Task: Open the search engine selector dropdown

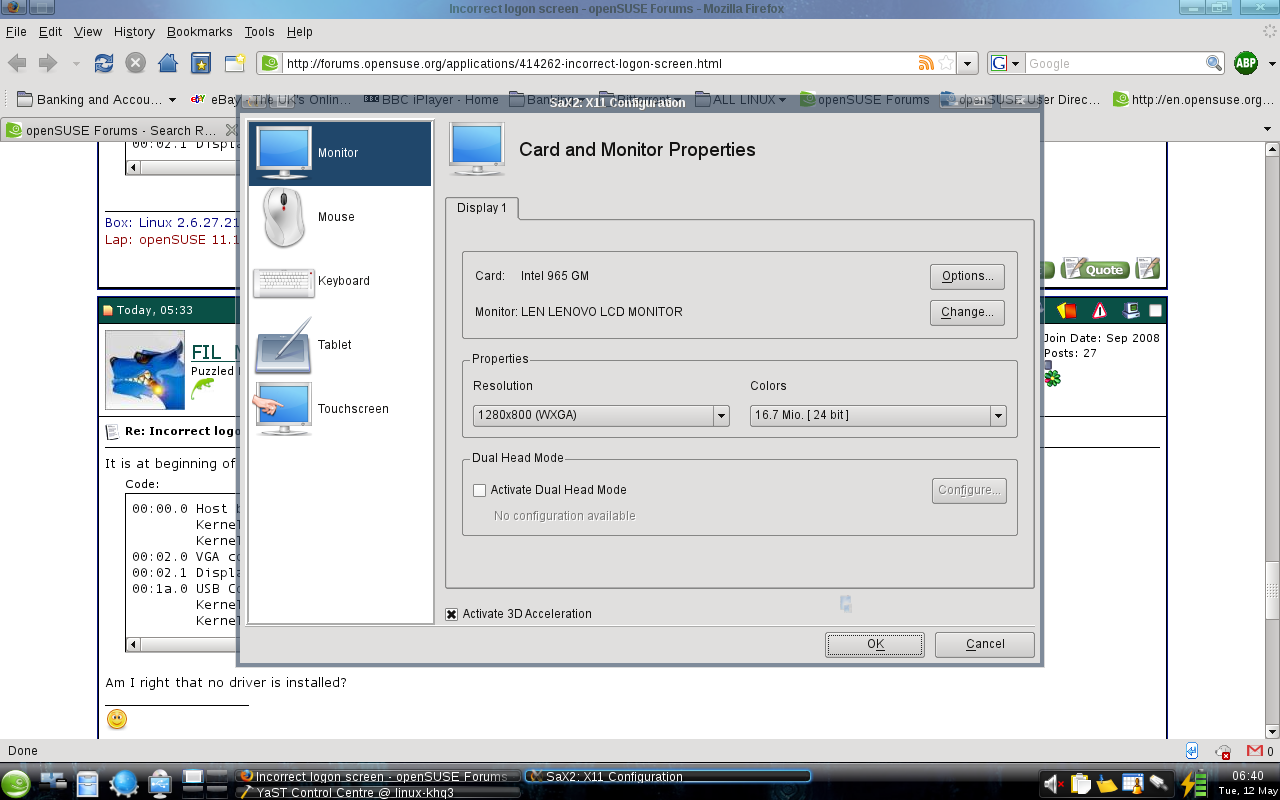Action: [x=1005, y=63]
